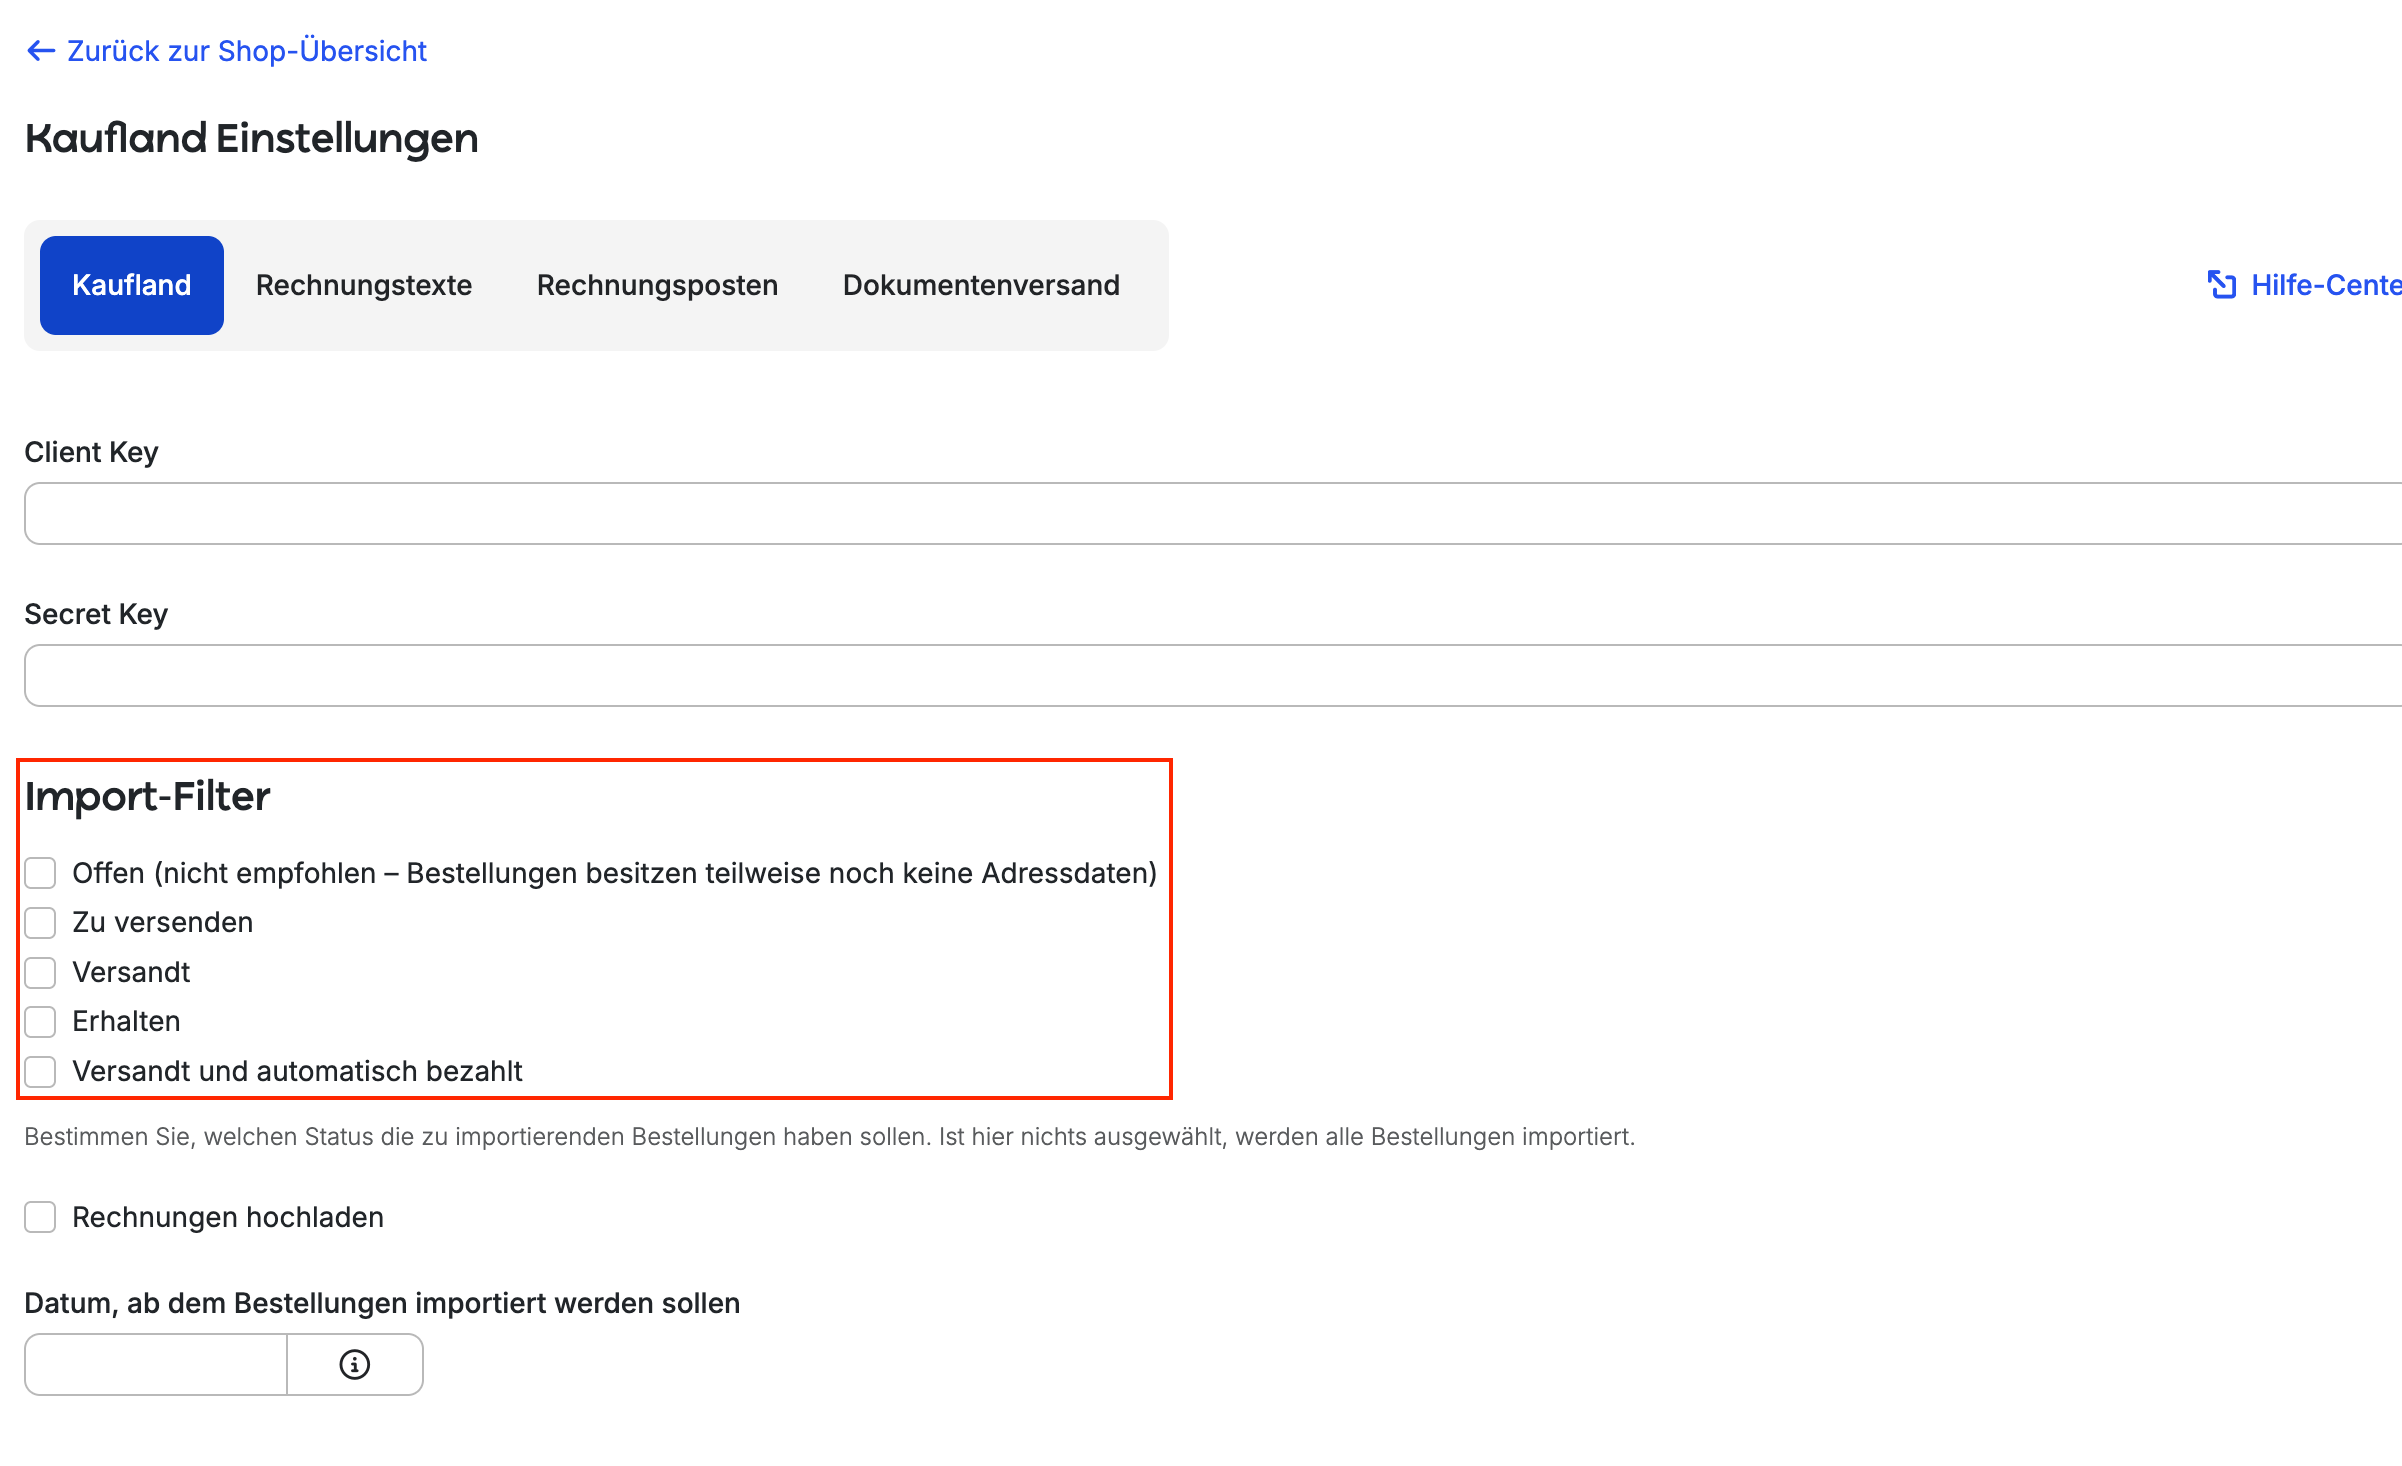Switch to the Rechnungstexte tab
Viewport: 2402px width, 1466px height.
coord(364,285)
